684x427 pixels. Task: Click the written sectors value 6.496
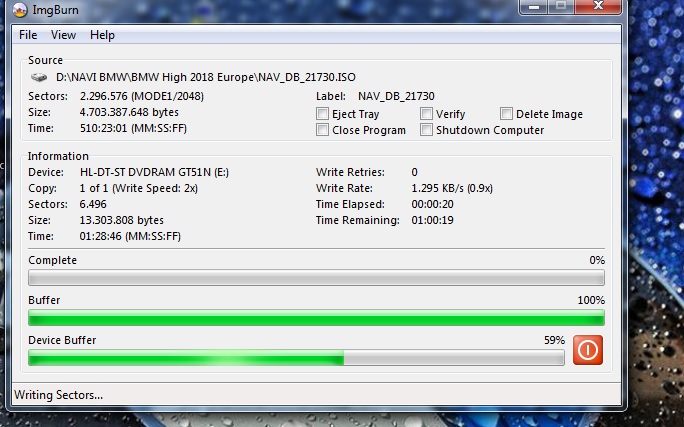[x=93, y=204]
